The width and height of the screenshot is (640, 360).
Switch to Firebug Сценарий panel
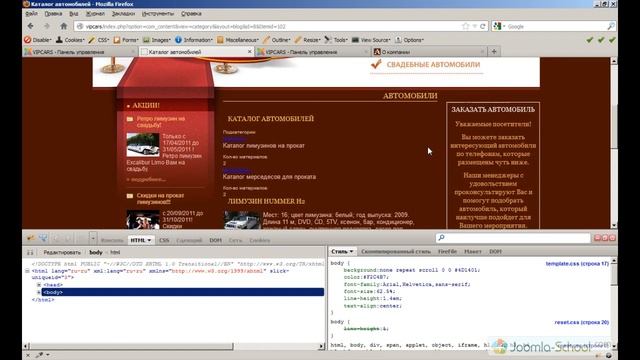189,240
